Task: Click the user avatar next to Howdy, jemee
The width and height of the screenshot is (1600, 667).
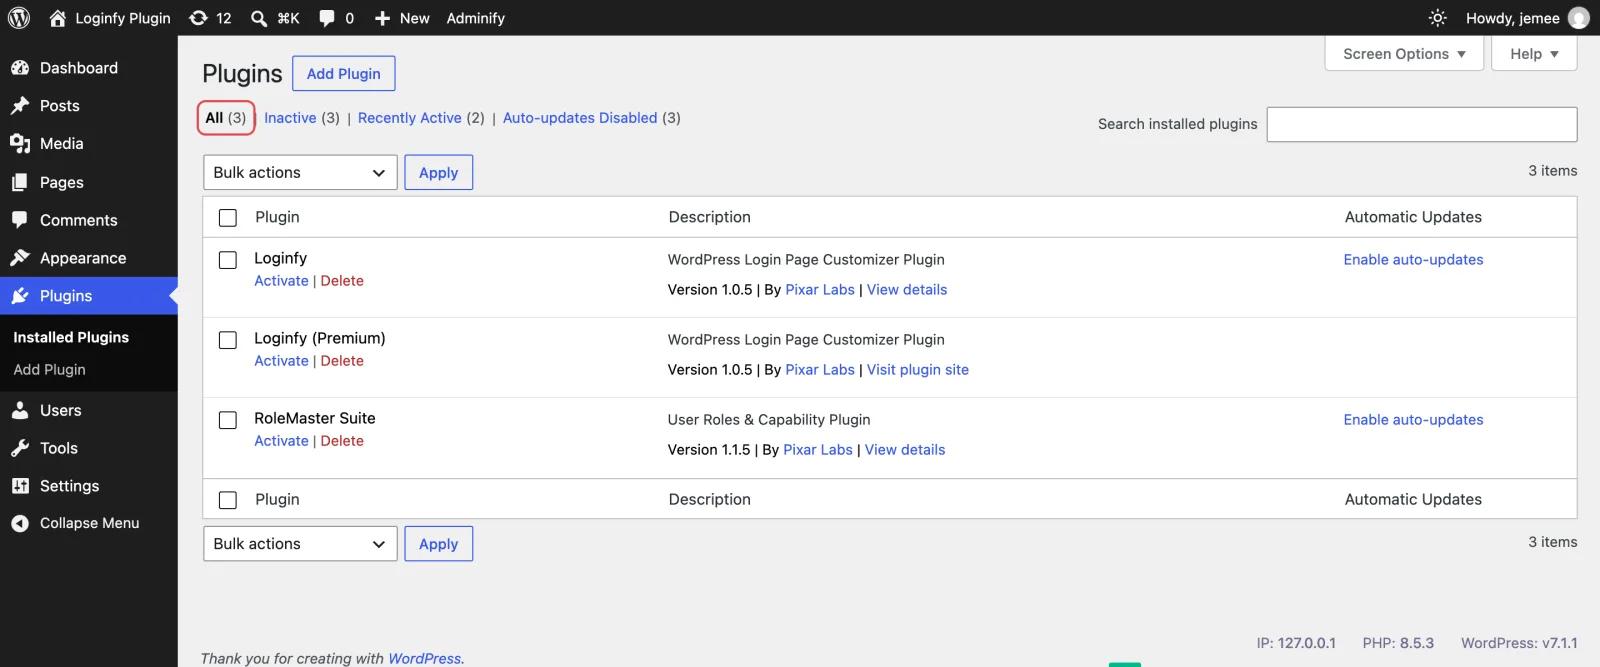Action: (x=1579, y=18)
